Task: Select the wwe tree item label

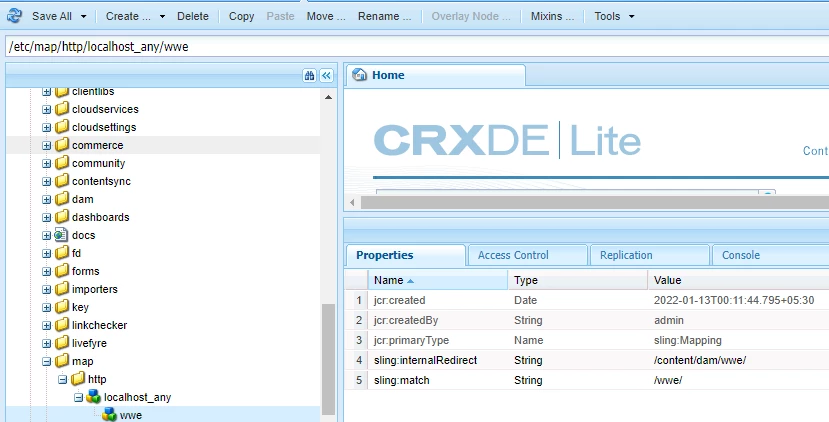Action: point(131,415)
